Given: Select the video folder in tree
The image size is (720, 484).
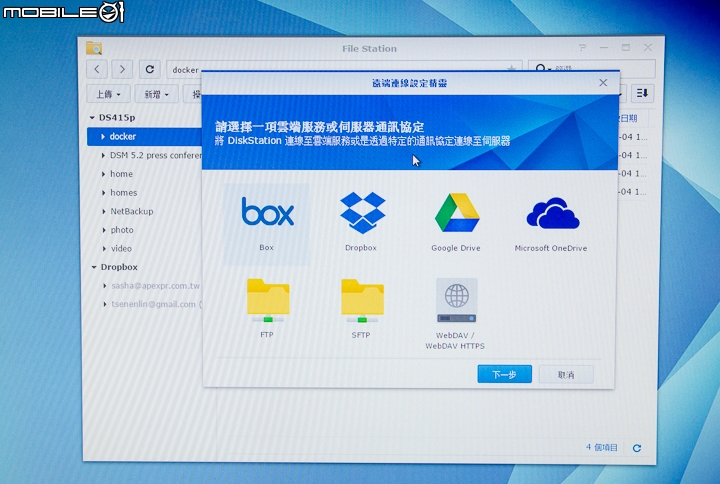Looking at the screenshot, I should 121,248.
